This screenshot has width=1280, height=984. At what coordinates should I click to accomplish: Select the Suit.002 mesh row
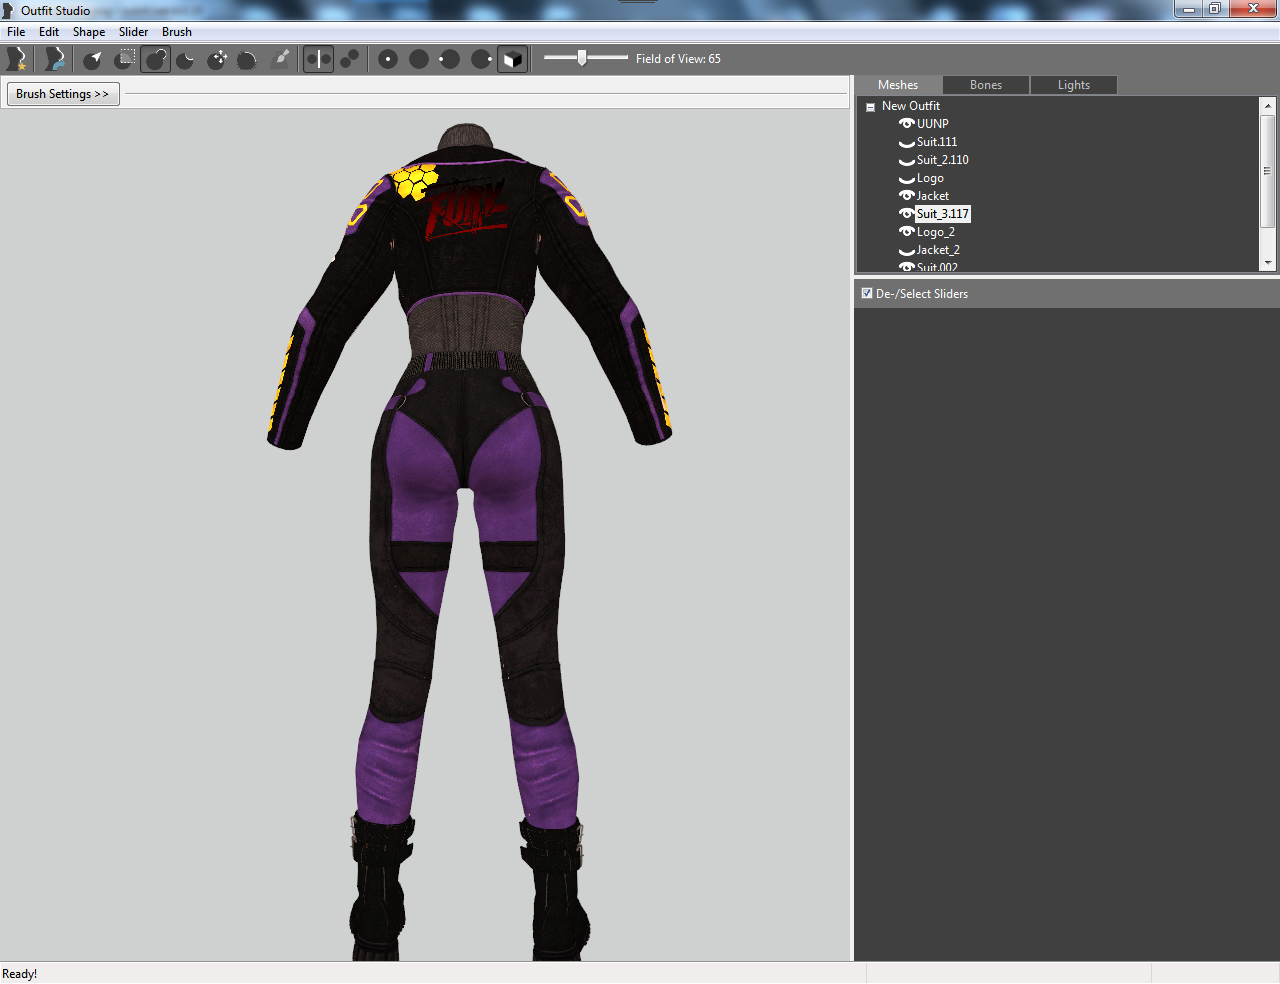click(x=938, y=267)
